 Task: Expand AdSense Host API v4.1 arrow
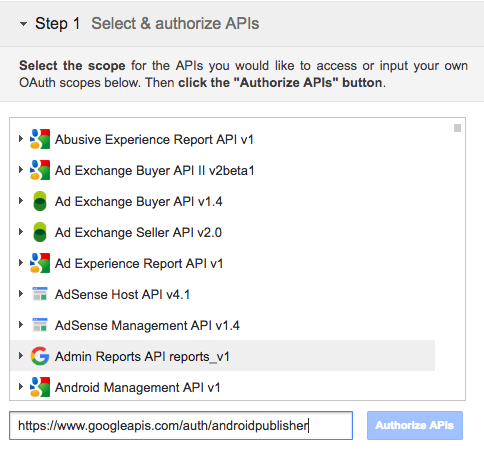(21, 294)
